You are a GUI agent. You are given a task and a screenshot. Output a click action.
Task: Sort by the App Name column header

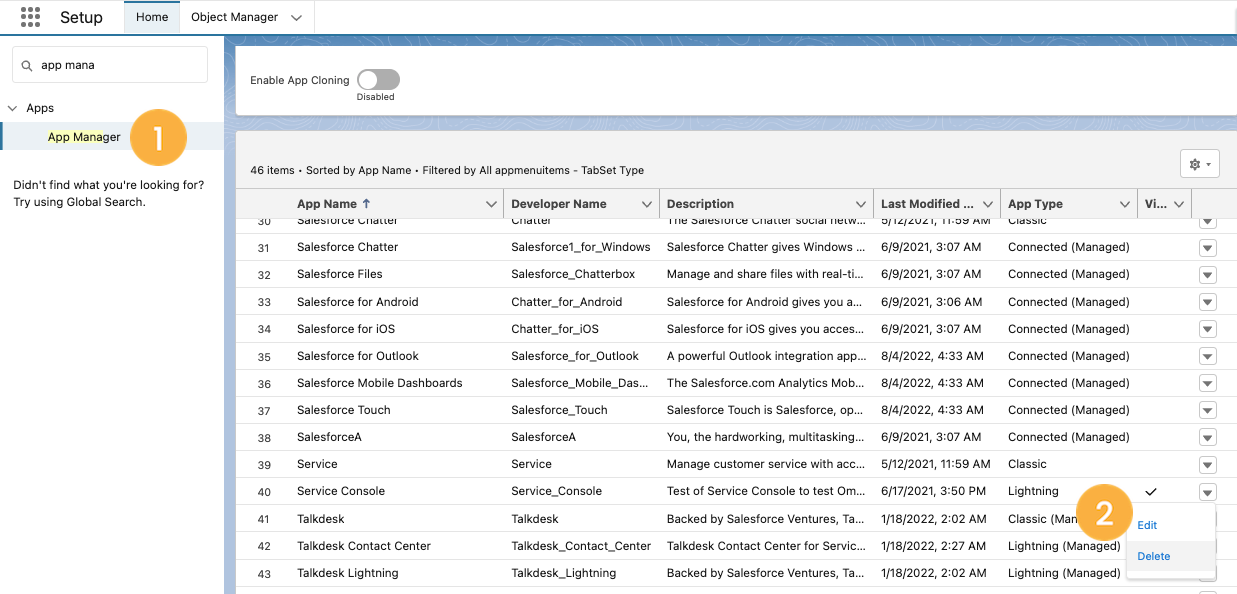[x=326, y=204]
